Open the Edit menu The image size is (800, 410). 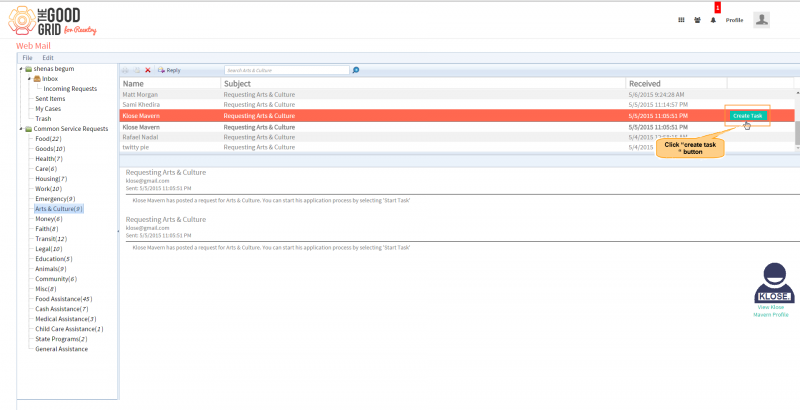(48, 58)
